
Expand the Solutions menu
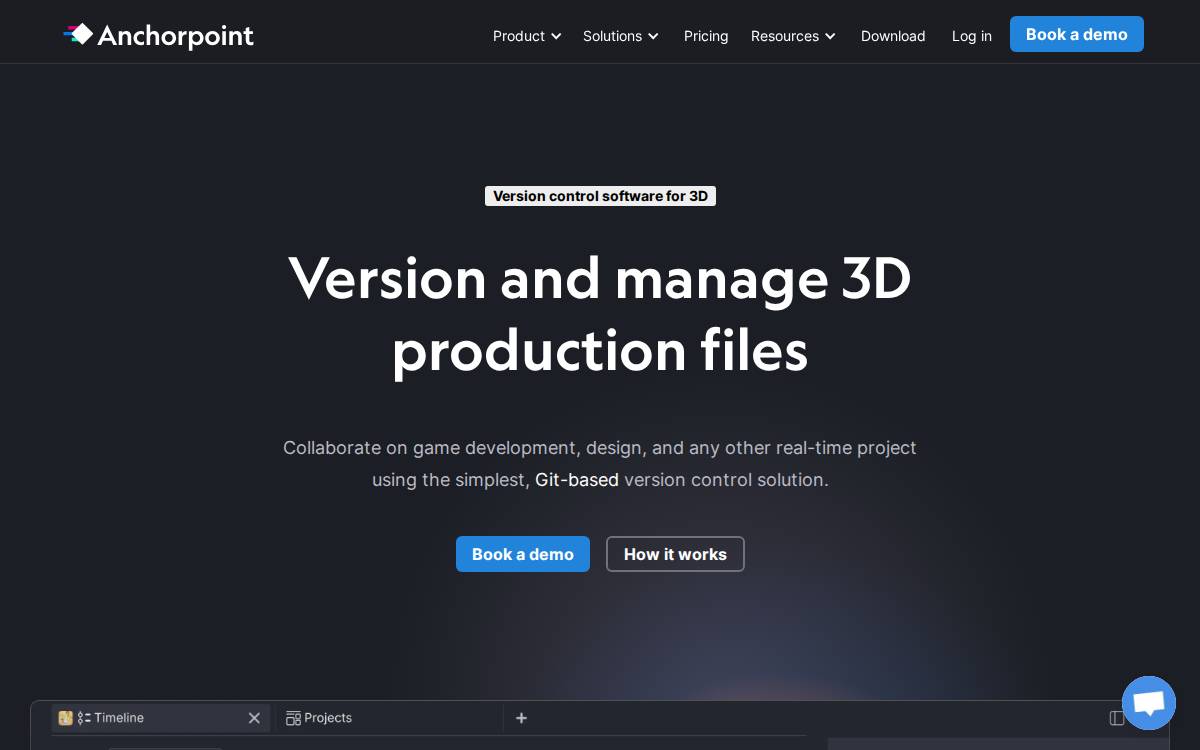(621, 36)
